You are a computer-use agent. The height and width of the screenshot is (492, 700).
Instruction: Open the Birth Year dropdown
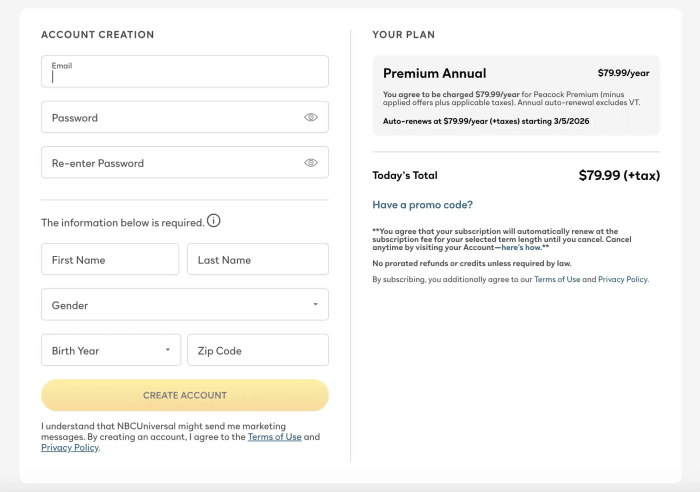(x=111, y=350)
